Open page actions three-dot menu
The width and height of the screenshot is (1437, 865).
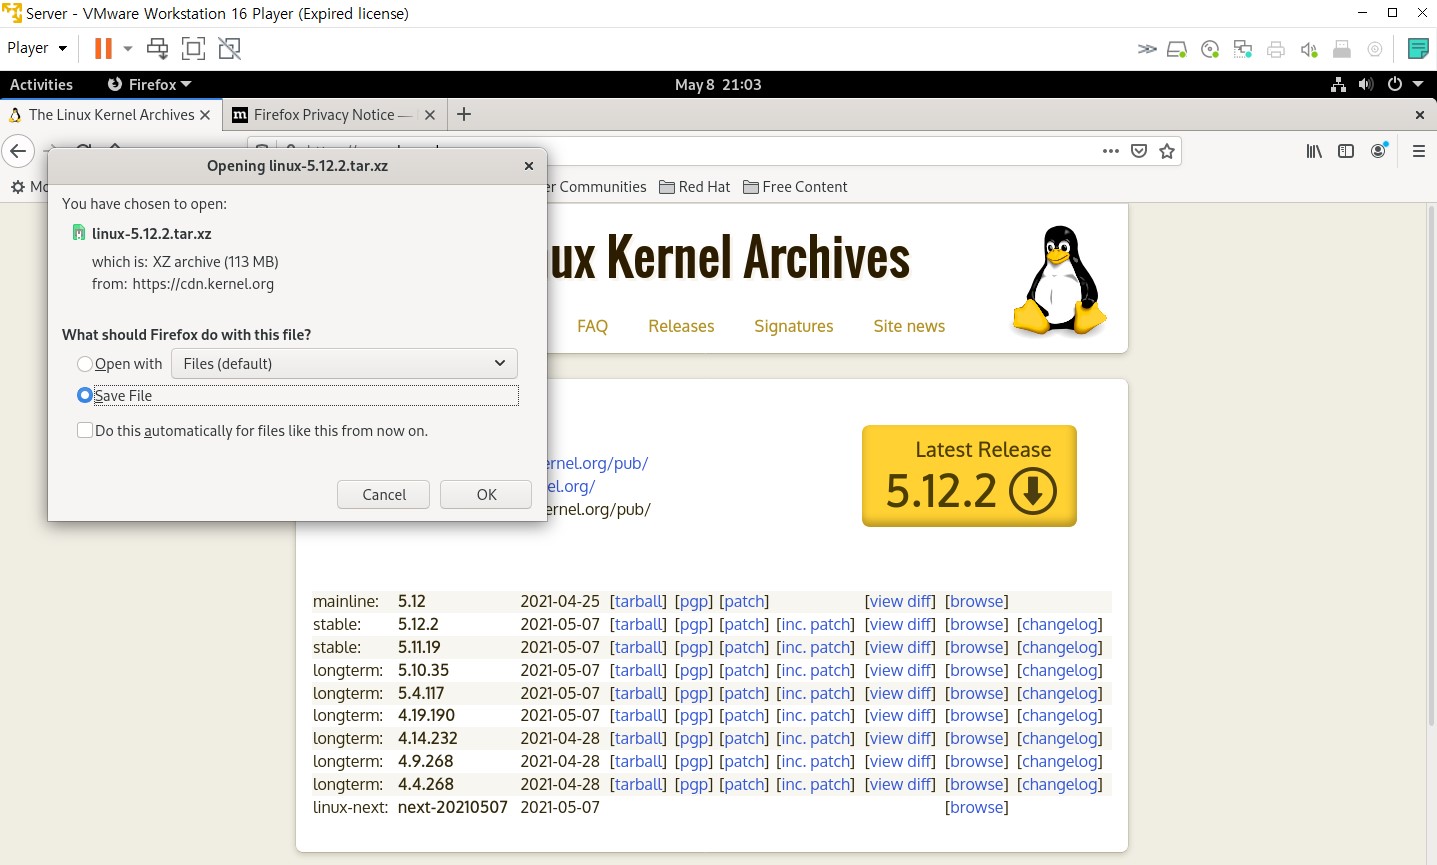pos(1110,151)
